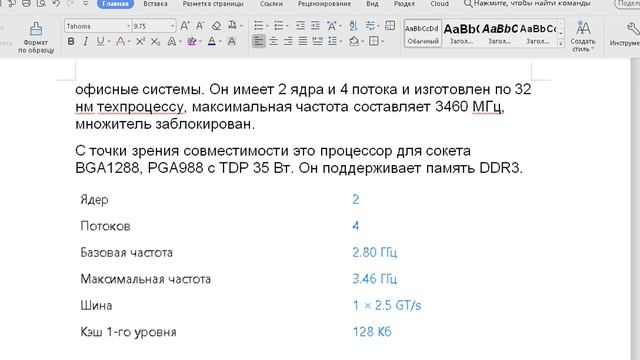
Task: Open the Раздел tab
Action: (404, 4)
